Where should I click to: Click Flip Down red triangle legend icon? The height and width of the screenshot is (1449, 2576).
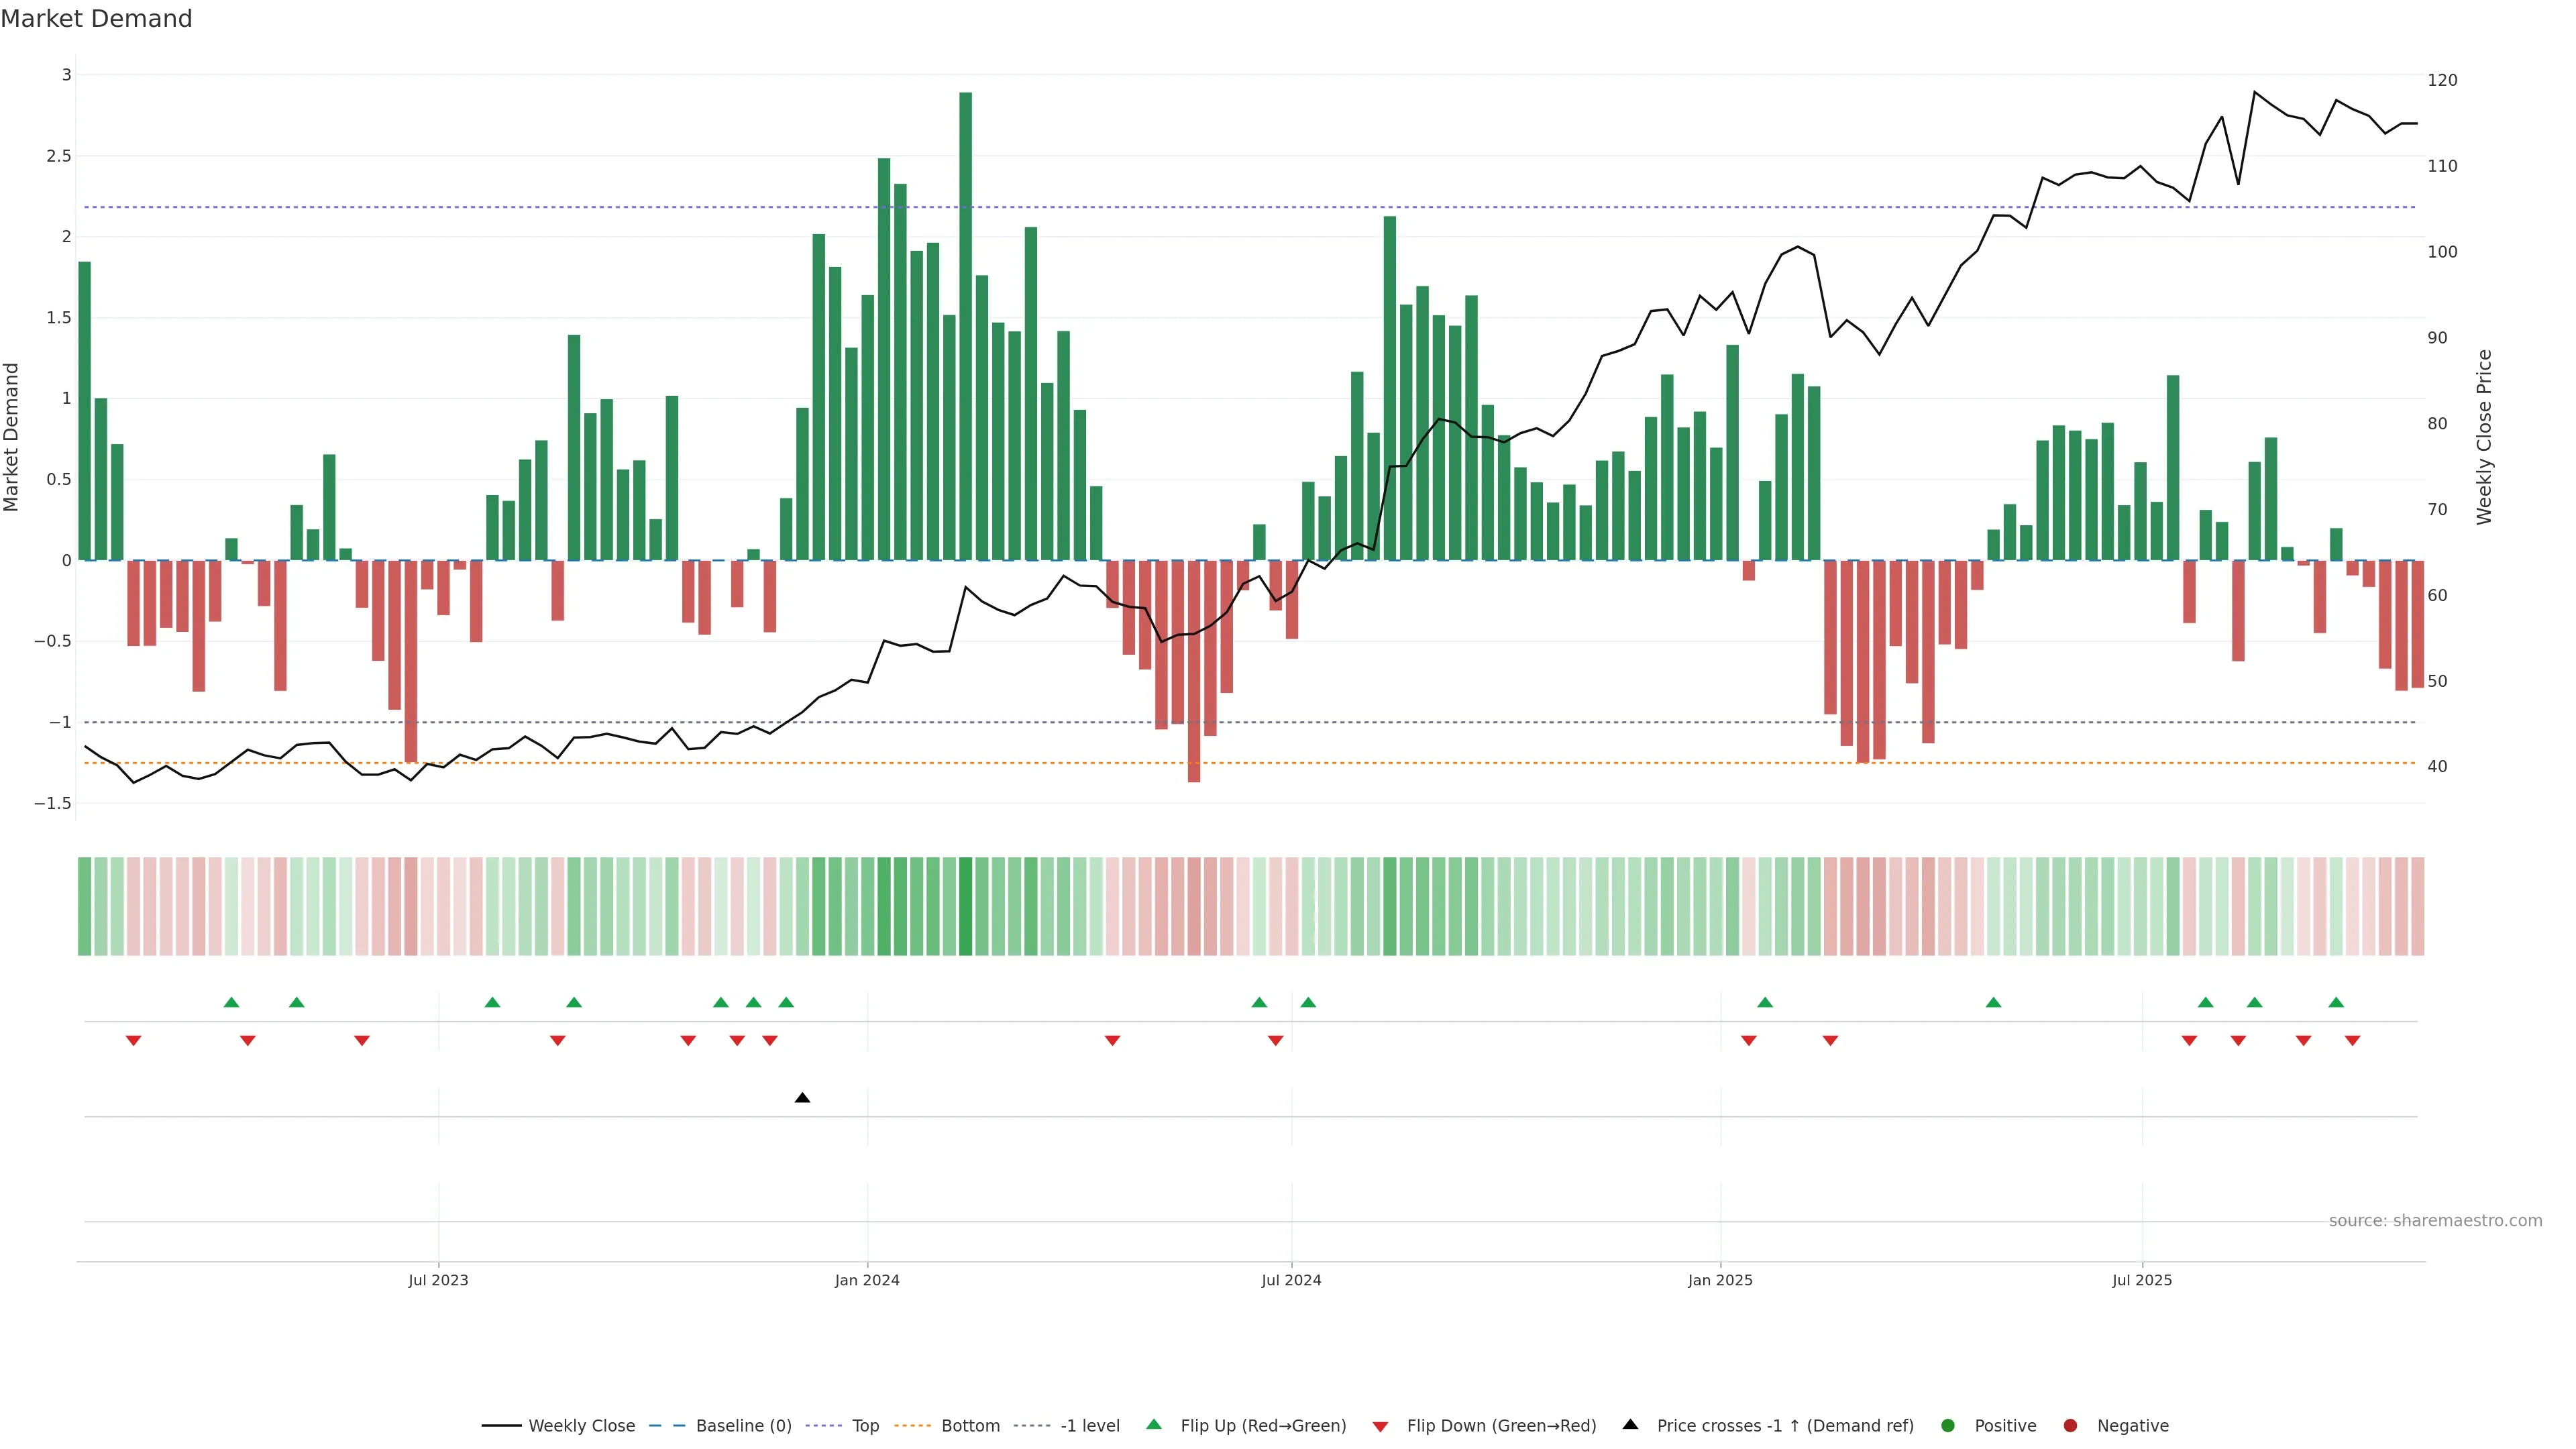point(1380,1427)
